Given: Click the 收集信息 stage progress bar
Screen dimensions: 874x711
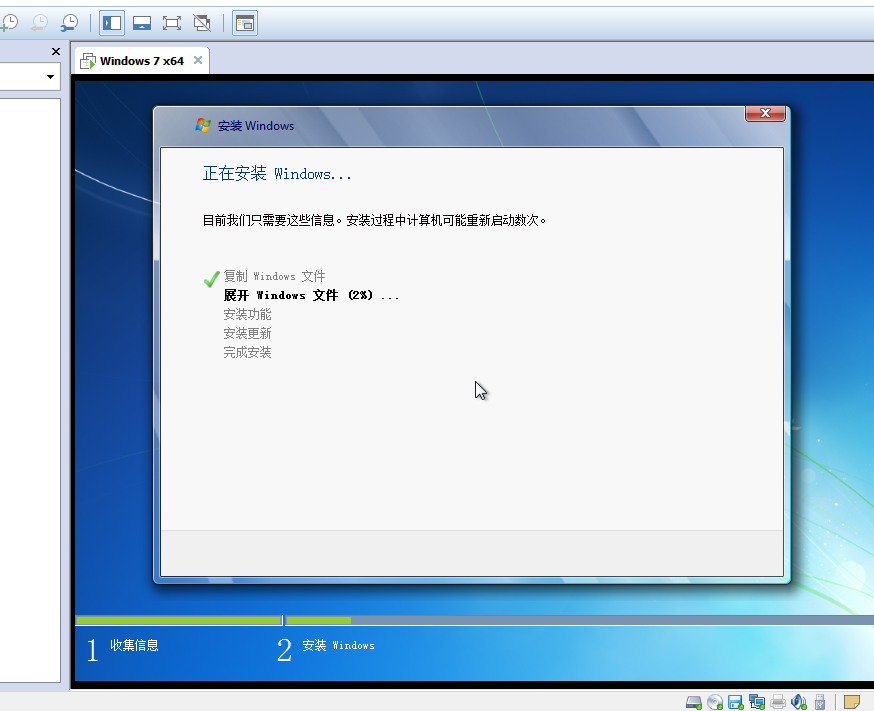Looking at the screenshot, I should pyautogui.click(x=178, y=620).
